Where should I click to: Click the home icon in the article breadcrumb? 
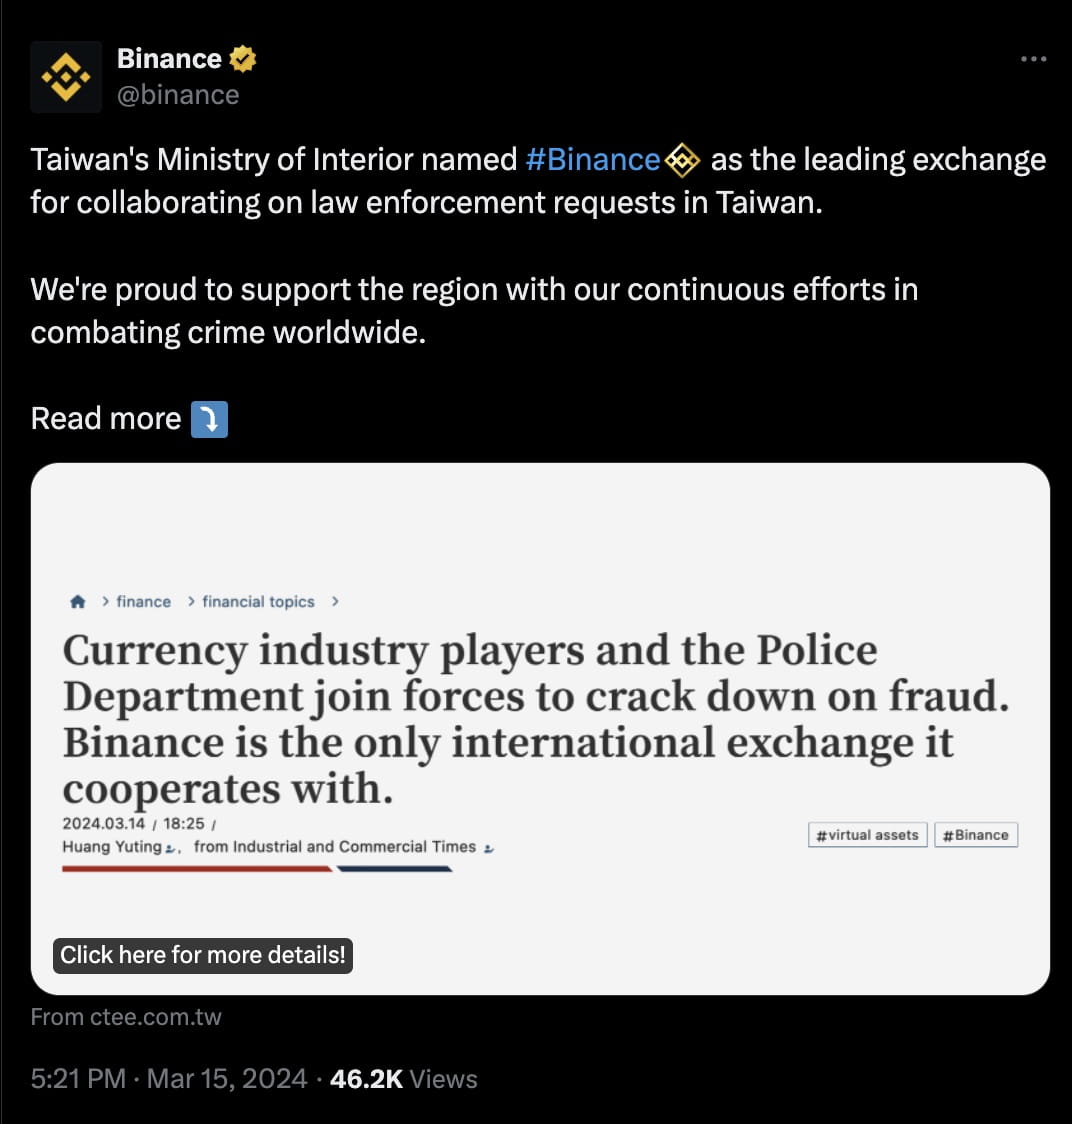coord(78,601)
